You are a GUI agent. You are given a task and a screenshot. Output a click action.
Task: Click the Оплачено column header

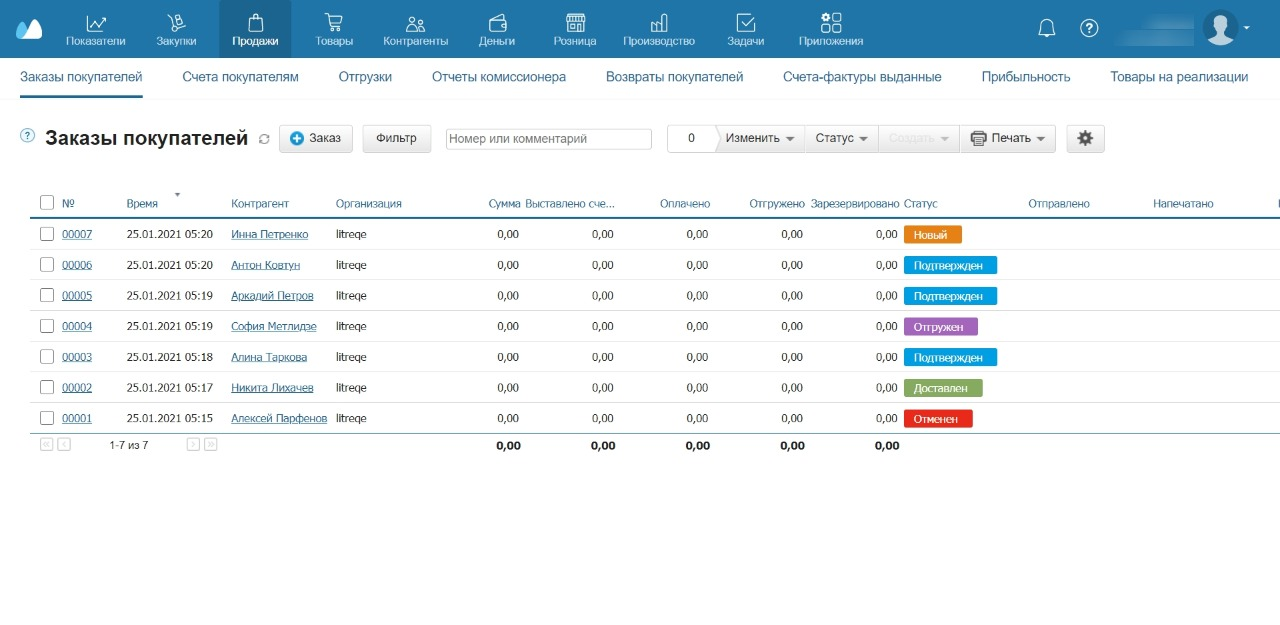tap(685, 203)
